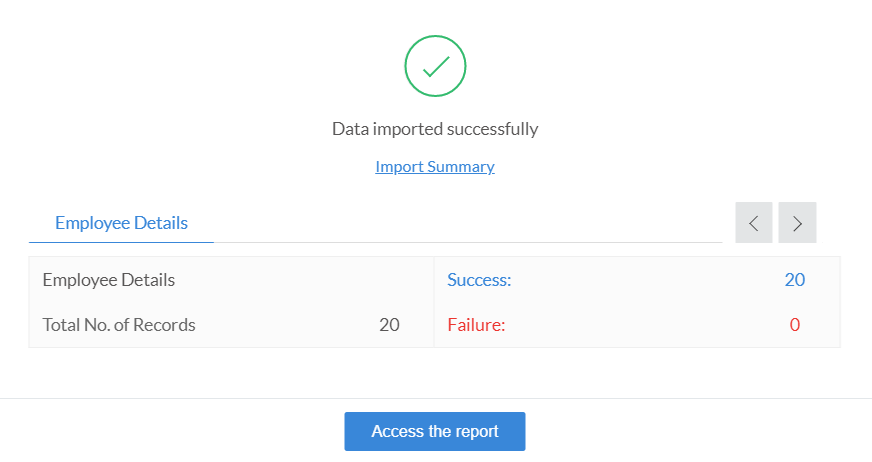872x462 pixels.
Task: Click the green success checkmark icon
Action: point(435,67)
